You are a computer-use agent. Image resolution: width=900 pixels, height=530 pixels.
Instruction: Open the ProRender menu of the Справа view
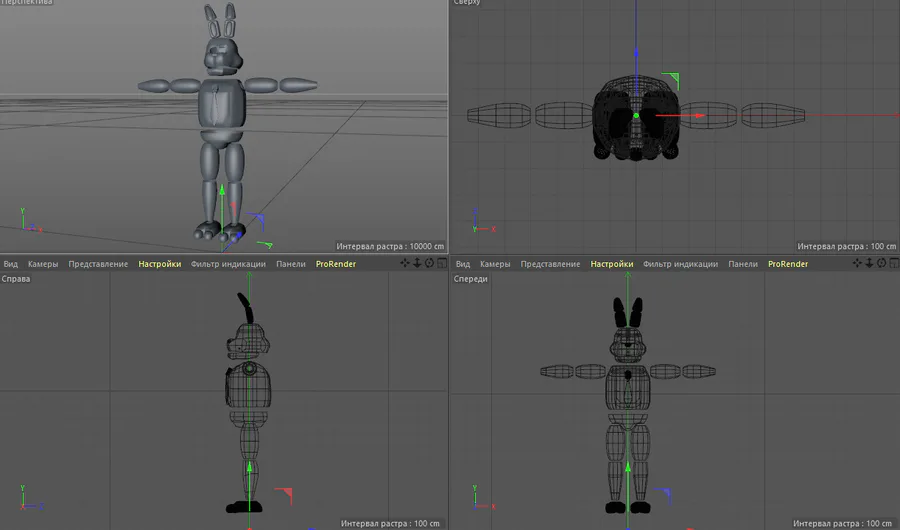(x=336, y=264)
